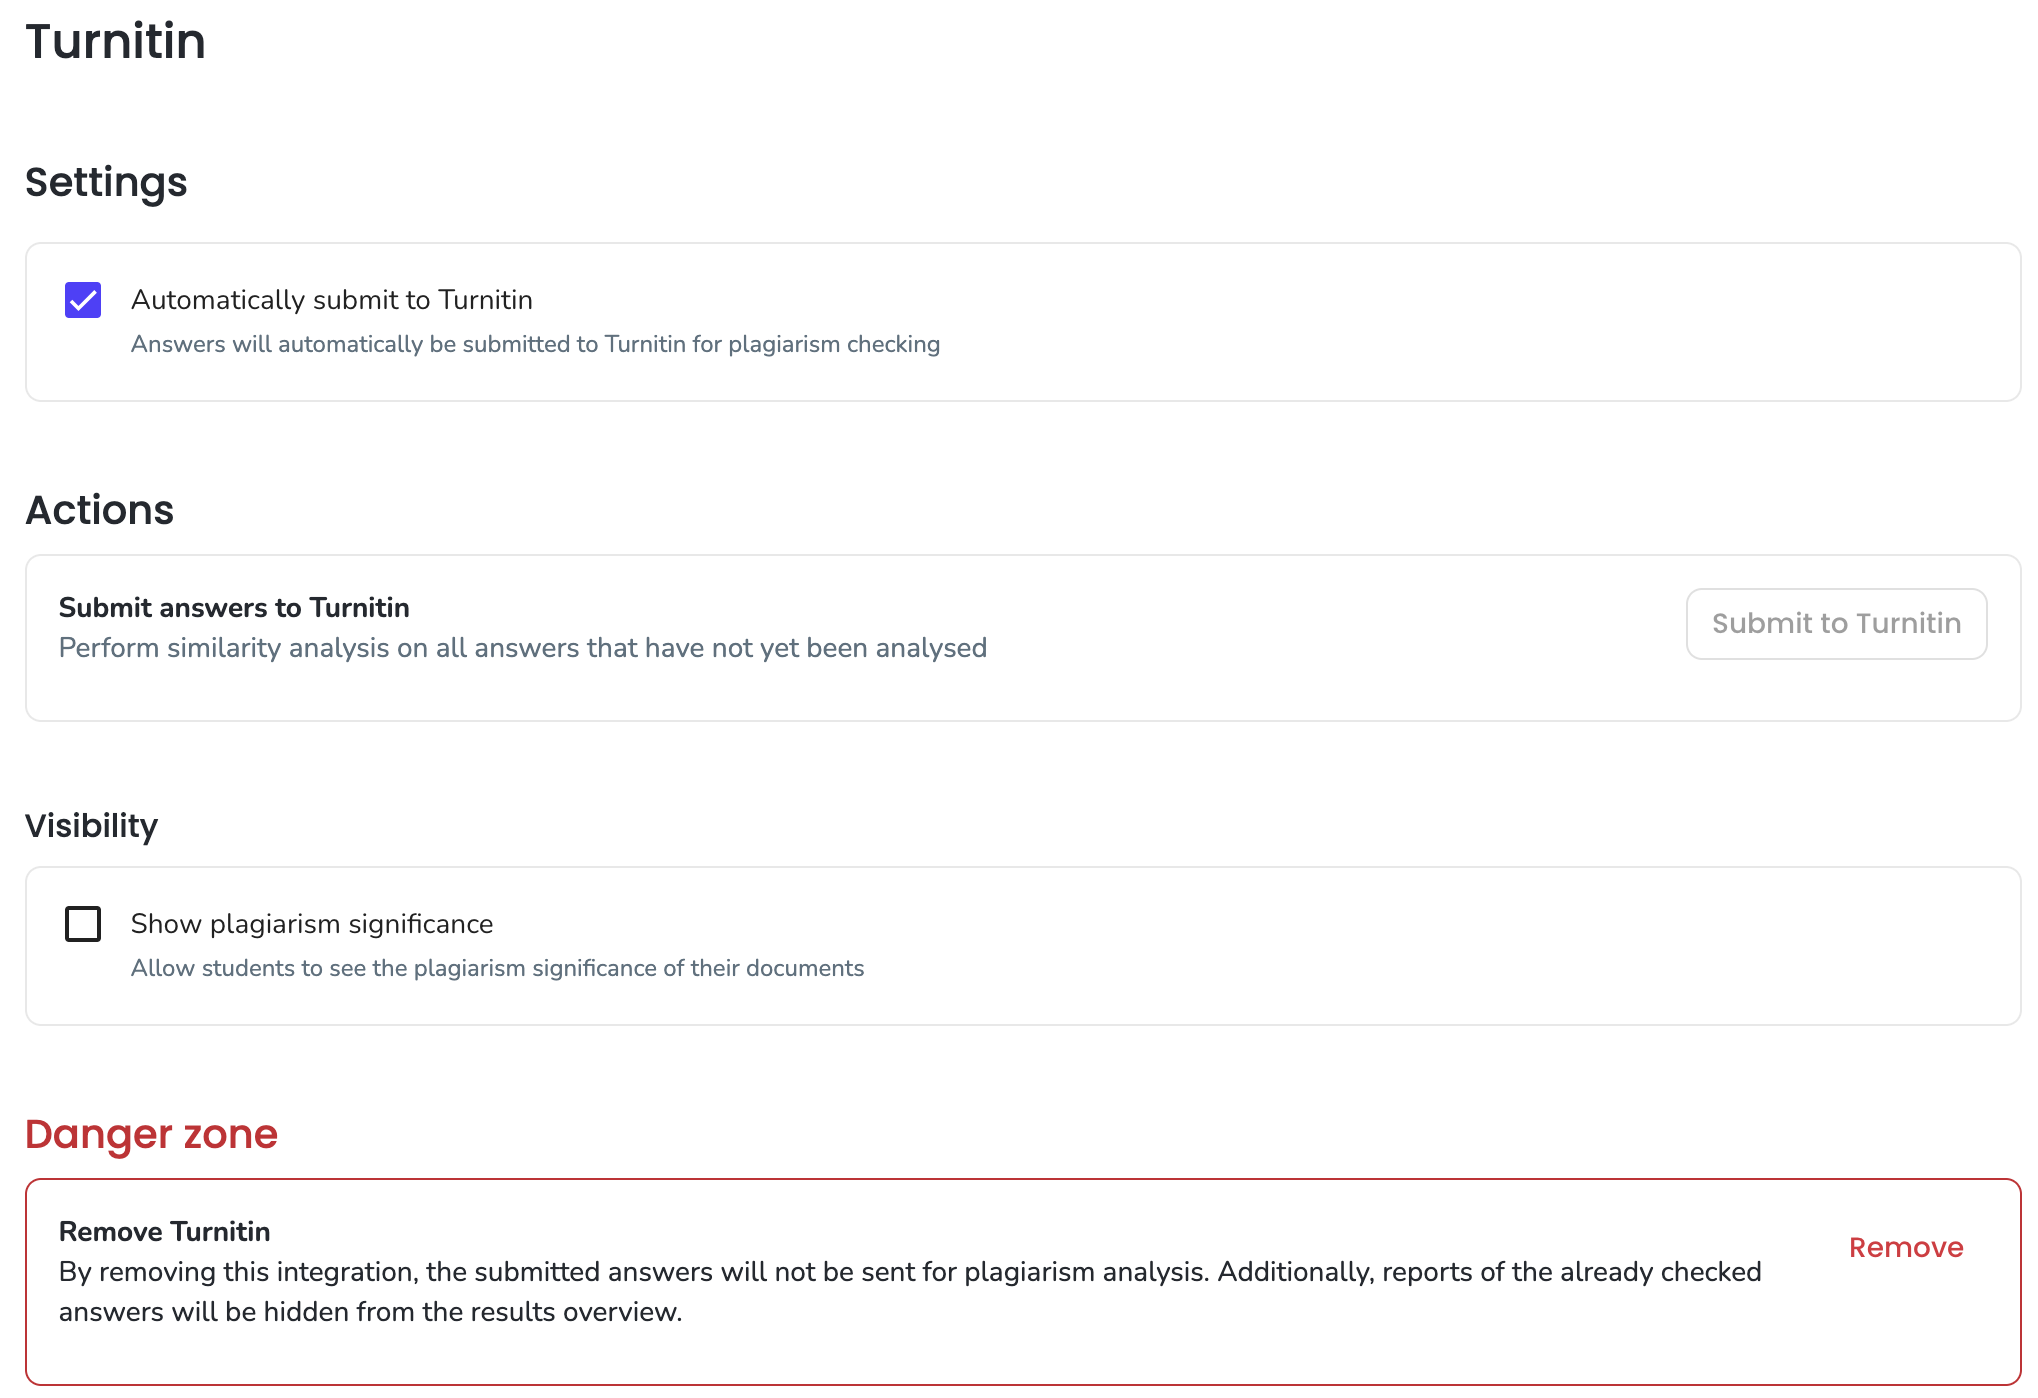The height and width of the screenshot is (1398, 2038).
Task: Click the 'Submit answers to Turnitin' title
Action: click(x=234, y=608)
